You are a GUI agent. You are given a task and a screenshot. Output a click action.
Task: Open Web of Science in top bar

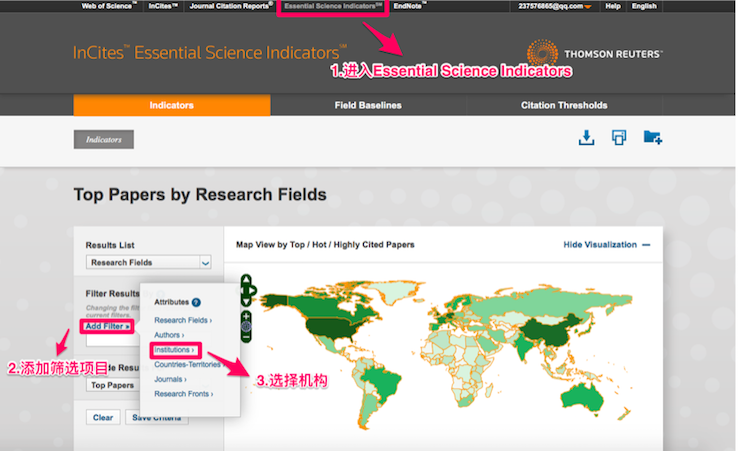(107, 6)
